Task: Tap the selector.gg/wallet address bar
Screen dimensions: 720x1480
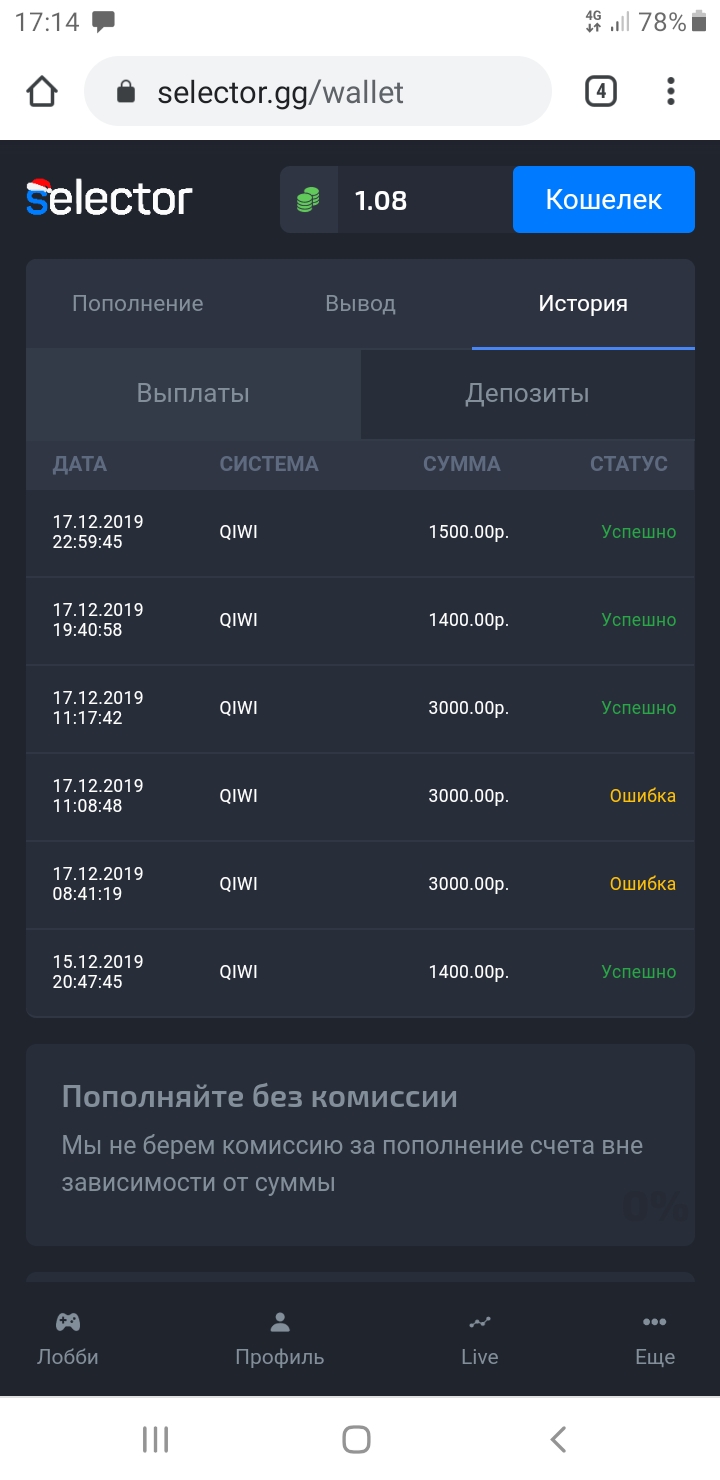Action: point(318,93)
